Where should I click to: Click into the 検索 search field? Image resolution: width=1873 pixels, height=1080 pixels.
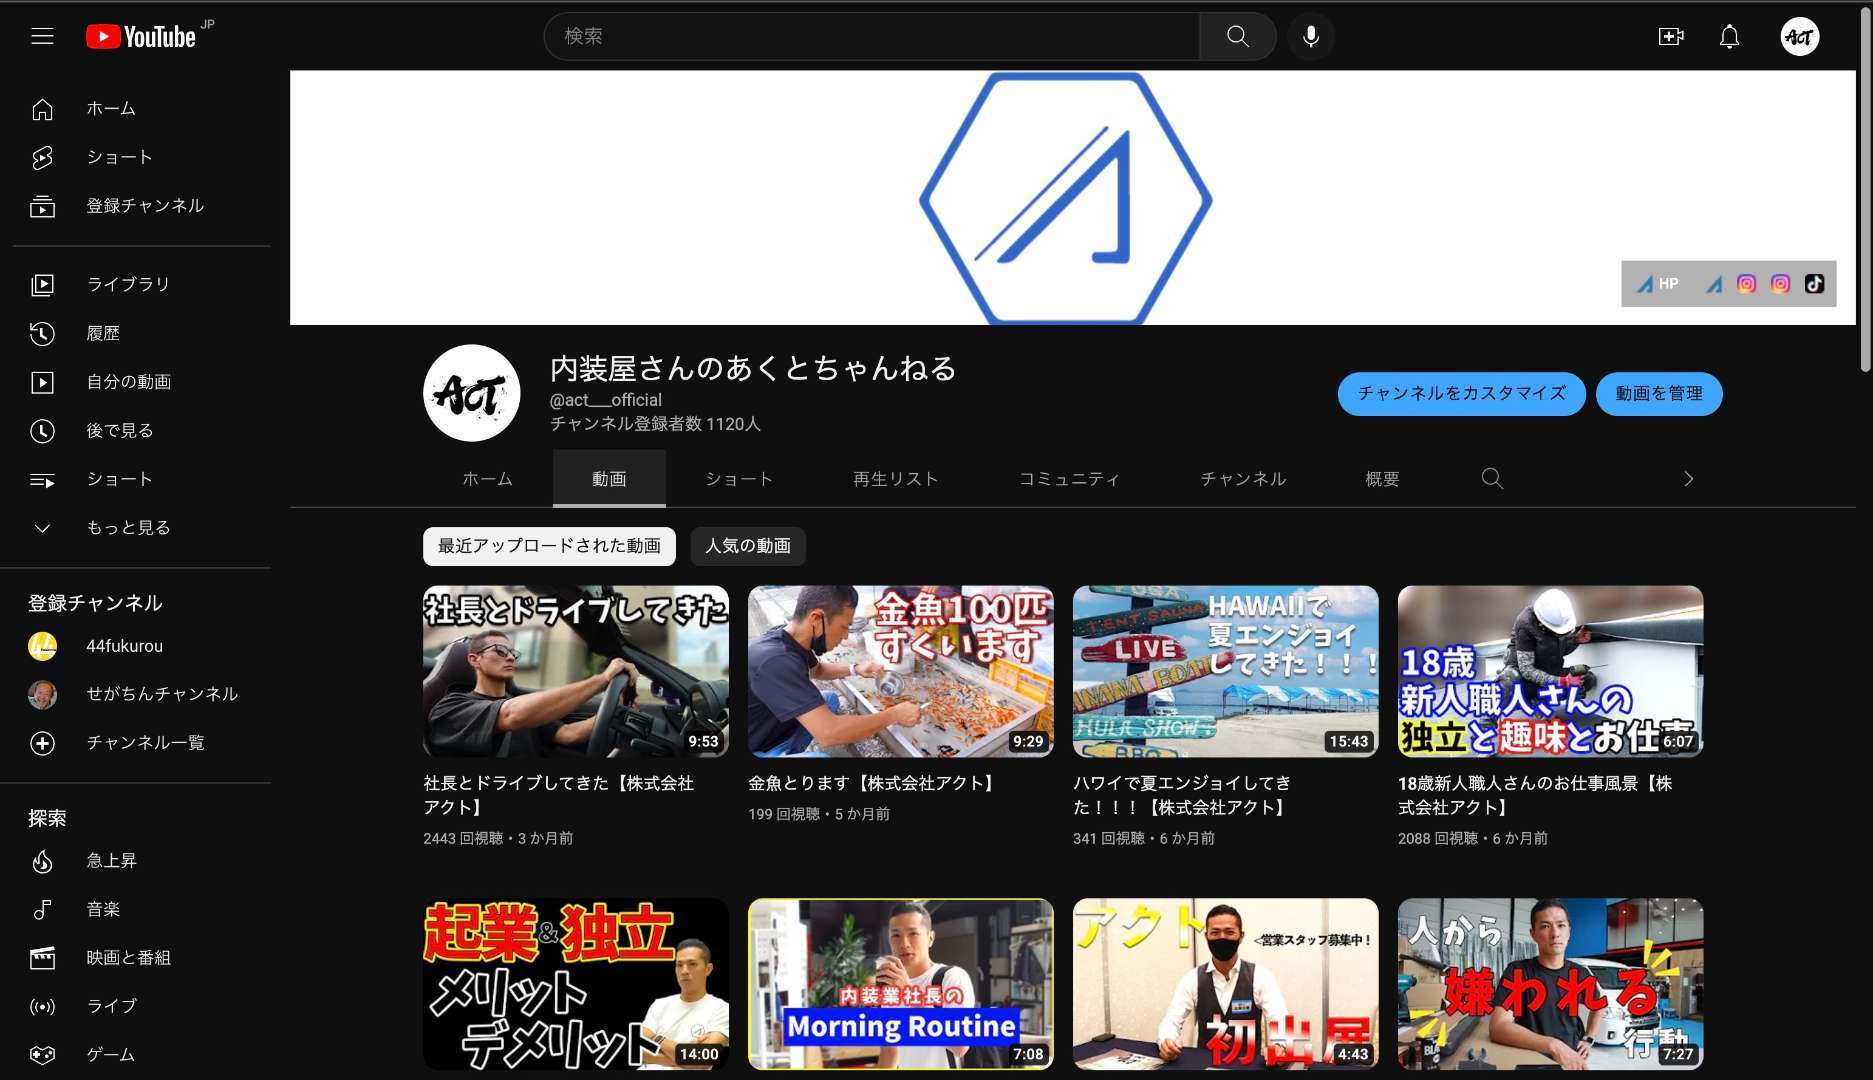point(872,37)
